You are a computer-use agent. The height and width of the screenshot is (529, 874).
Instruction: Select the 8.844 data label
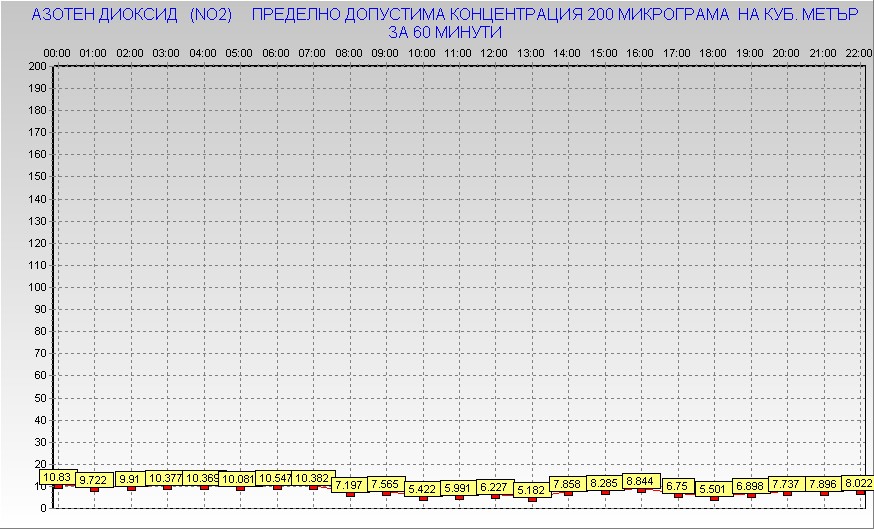640,481
